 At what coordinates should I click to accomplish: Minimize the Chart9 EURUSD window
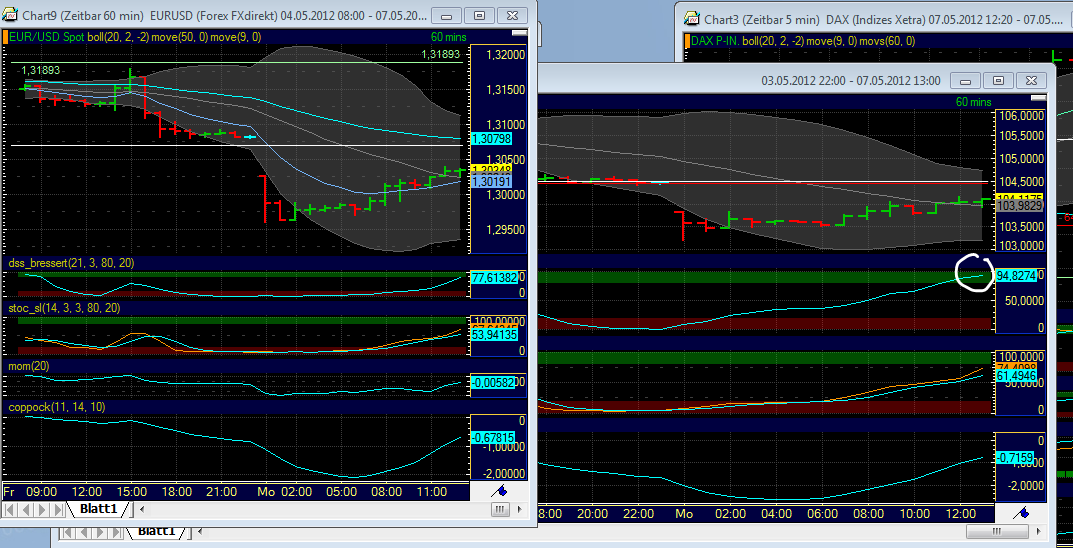[448, 16]
